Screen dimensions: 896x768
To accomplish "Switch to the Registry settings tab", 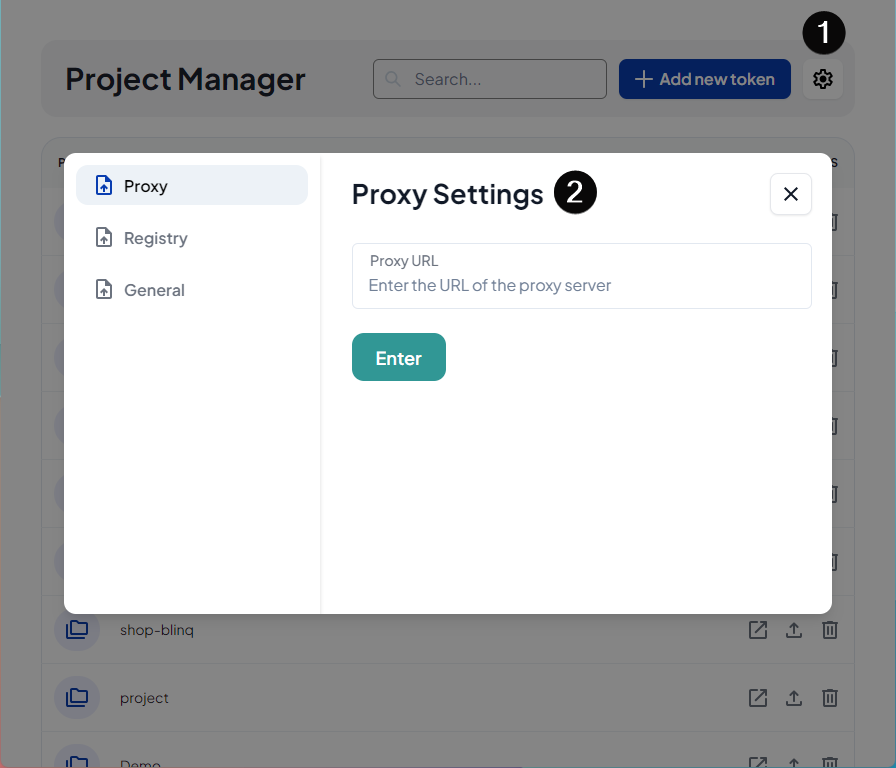I will pos(154,237).
